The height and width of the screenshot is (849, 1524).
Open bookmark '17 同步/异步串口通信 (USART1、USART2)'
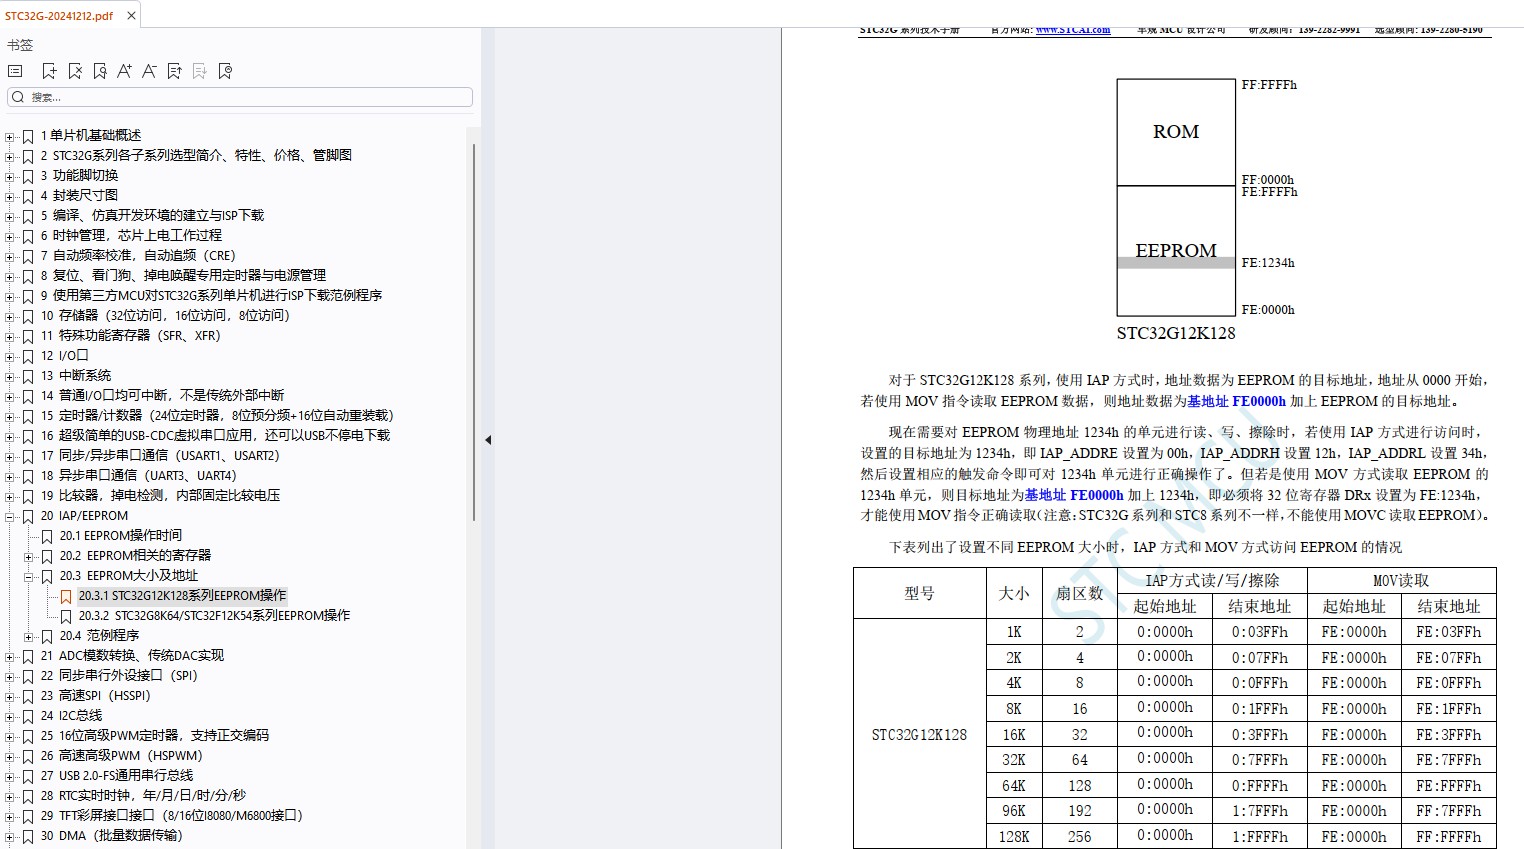pos(160,455)
